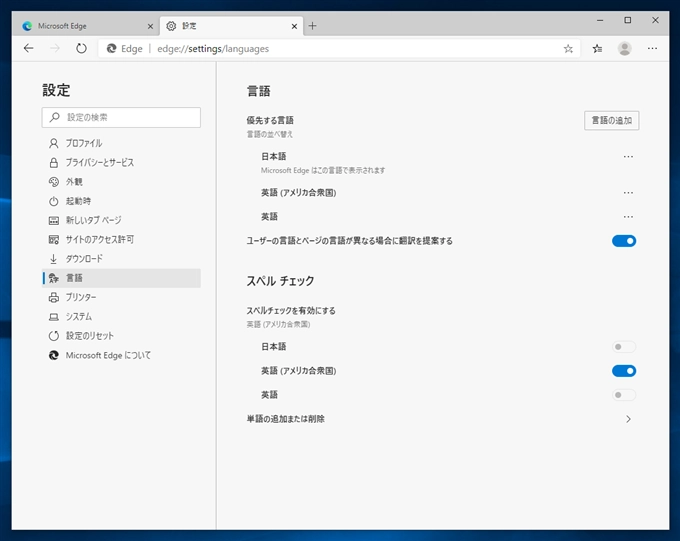Add this page to favorites star
This screenshot has height=541, width=680.
point(568,49)
